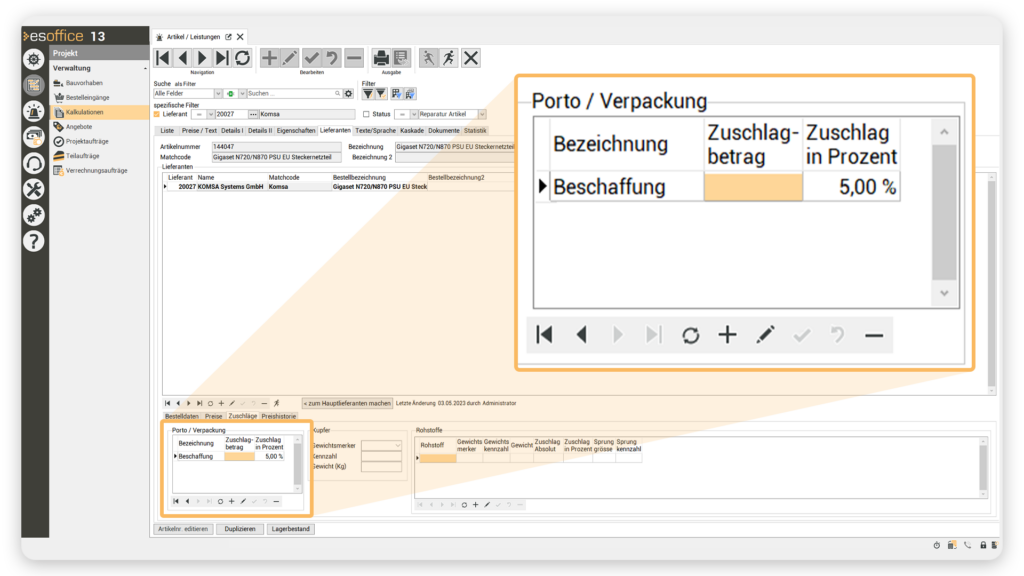1024x576 pixels.
Task: Open Verrechnungsaufträge in Verwaltung list
Action: pos(97,170)
